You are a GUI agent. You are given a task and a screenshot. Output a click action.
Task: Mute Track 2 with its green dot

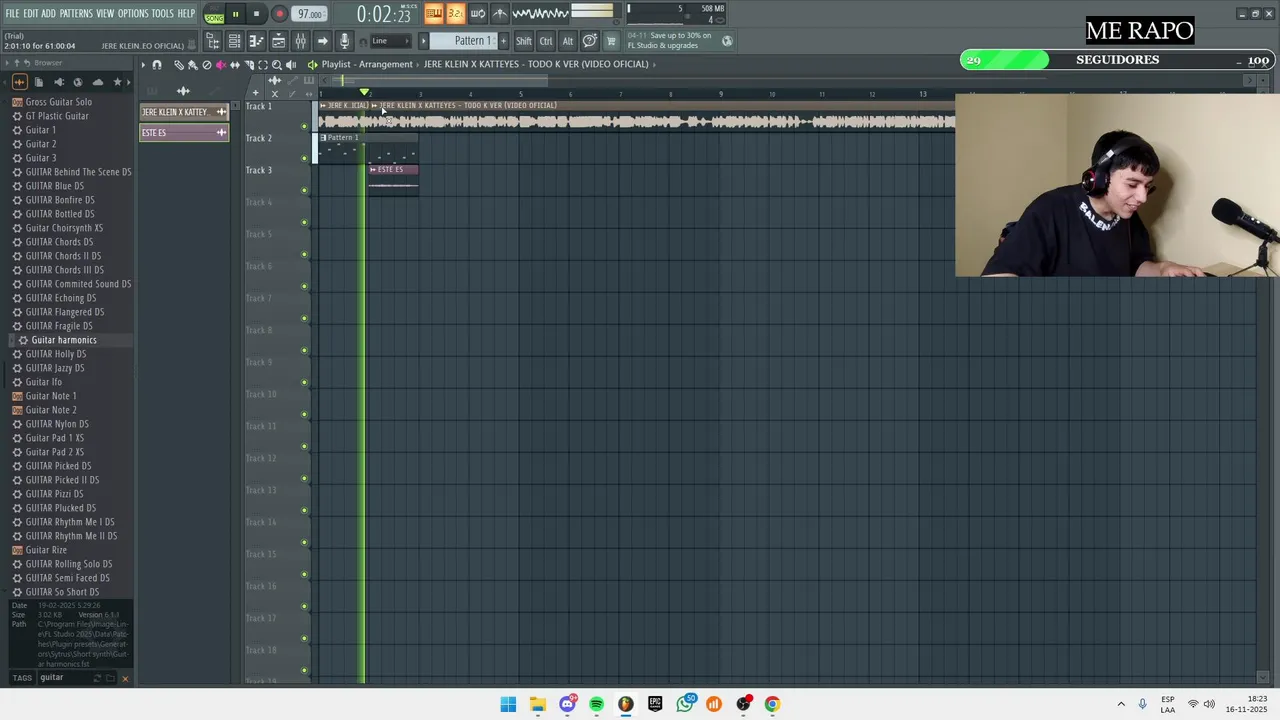304,158
